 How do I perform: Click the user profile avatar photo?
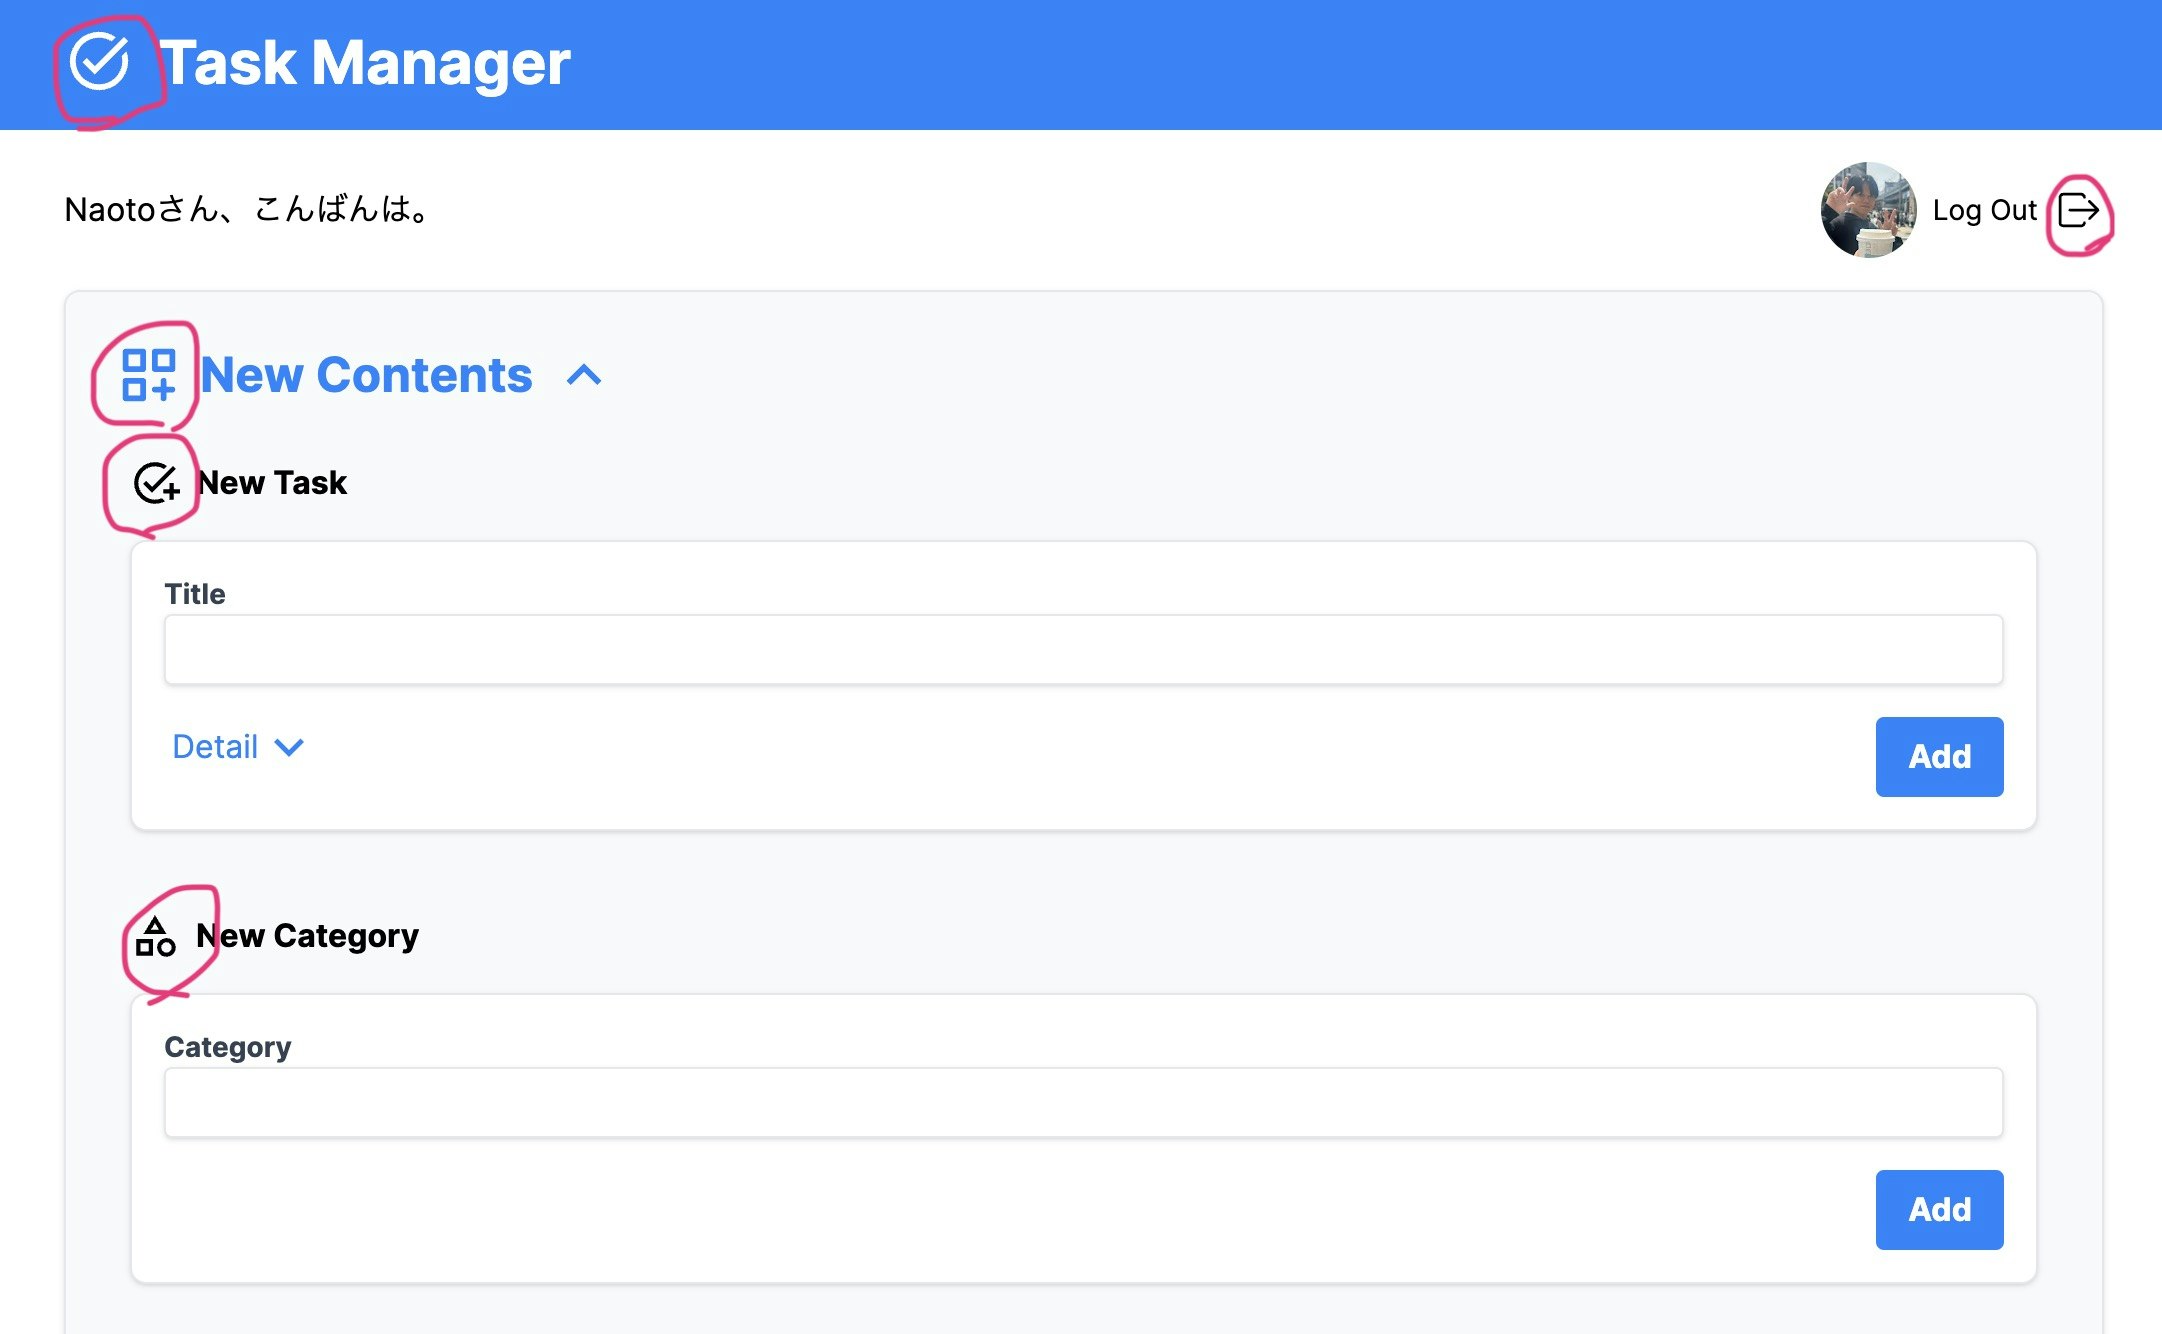[1868, 210]
